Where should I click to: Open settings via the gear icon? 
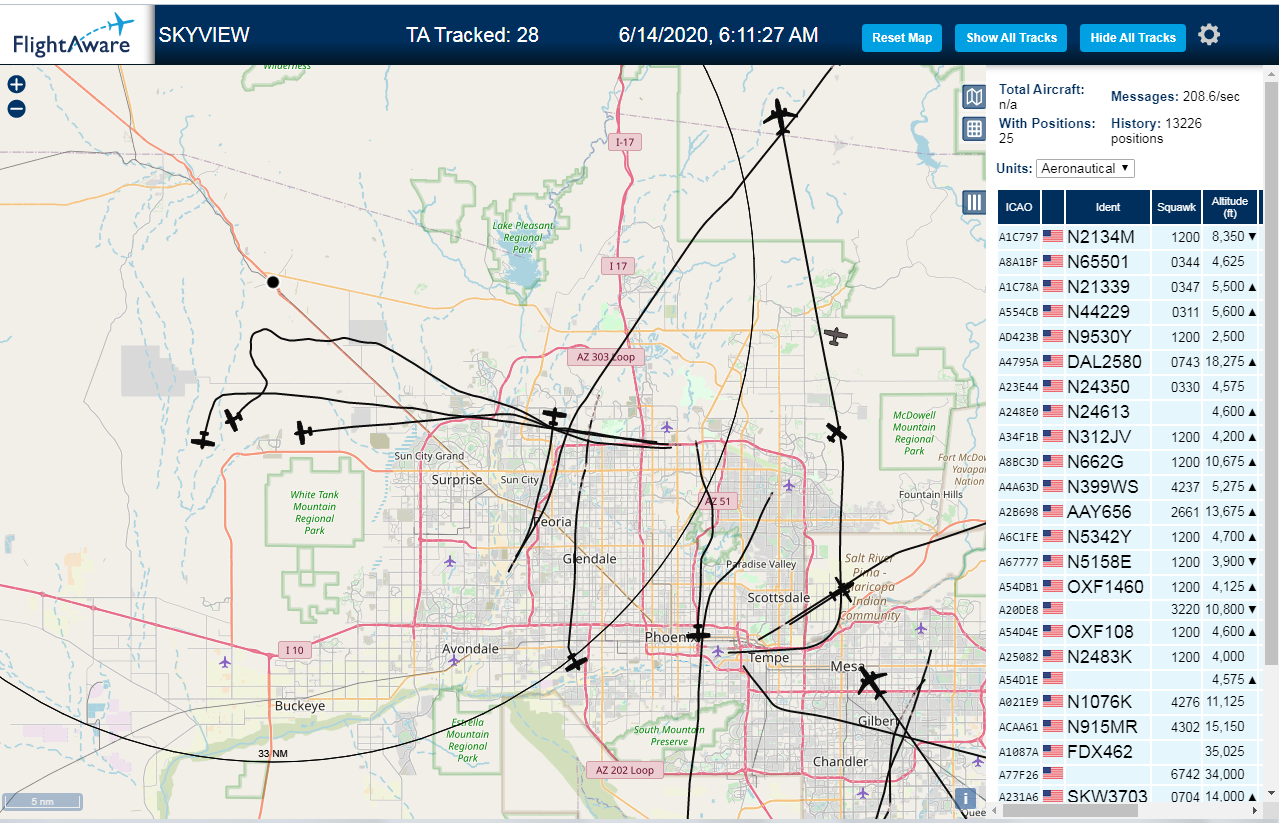coord(1209,35)
